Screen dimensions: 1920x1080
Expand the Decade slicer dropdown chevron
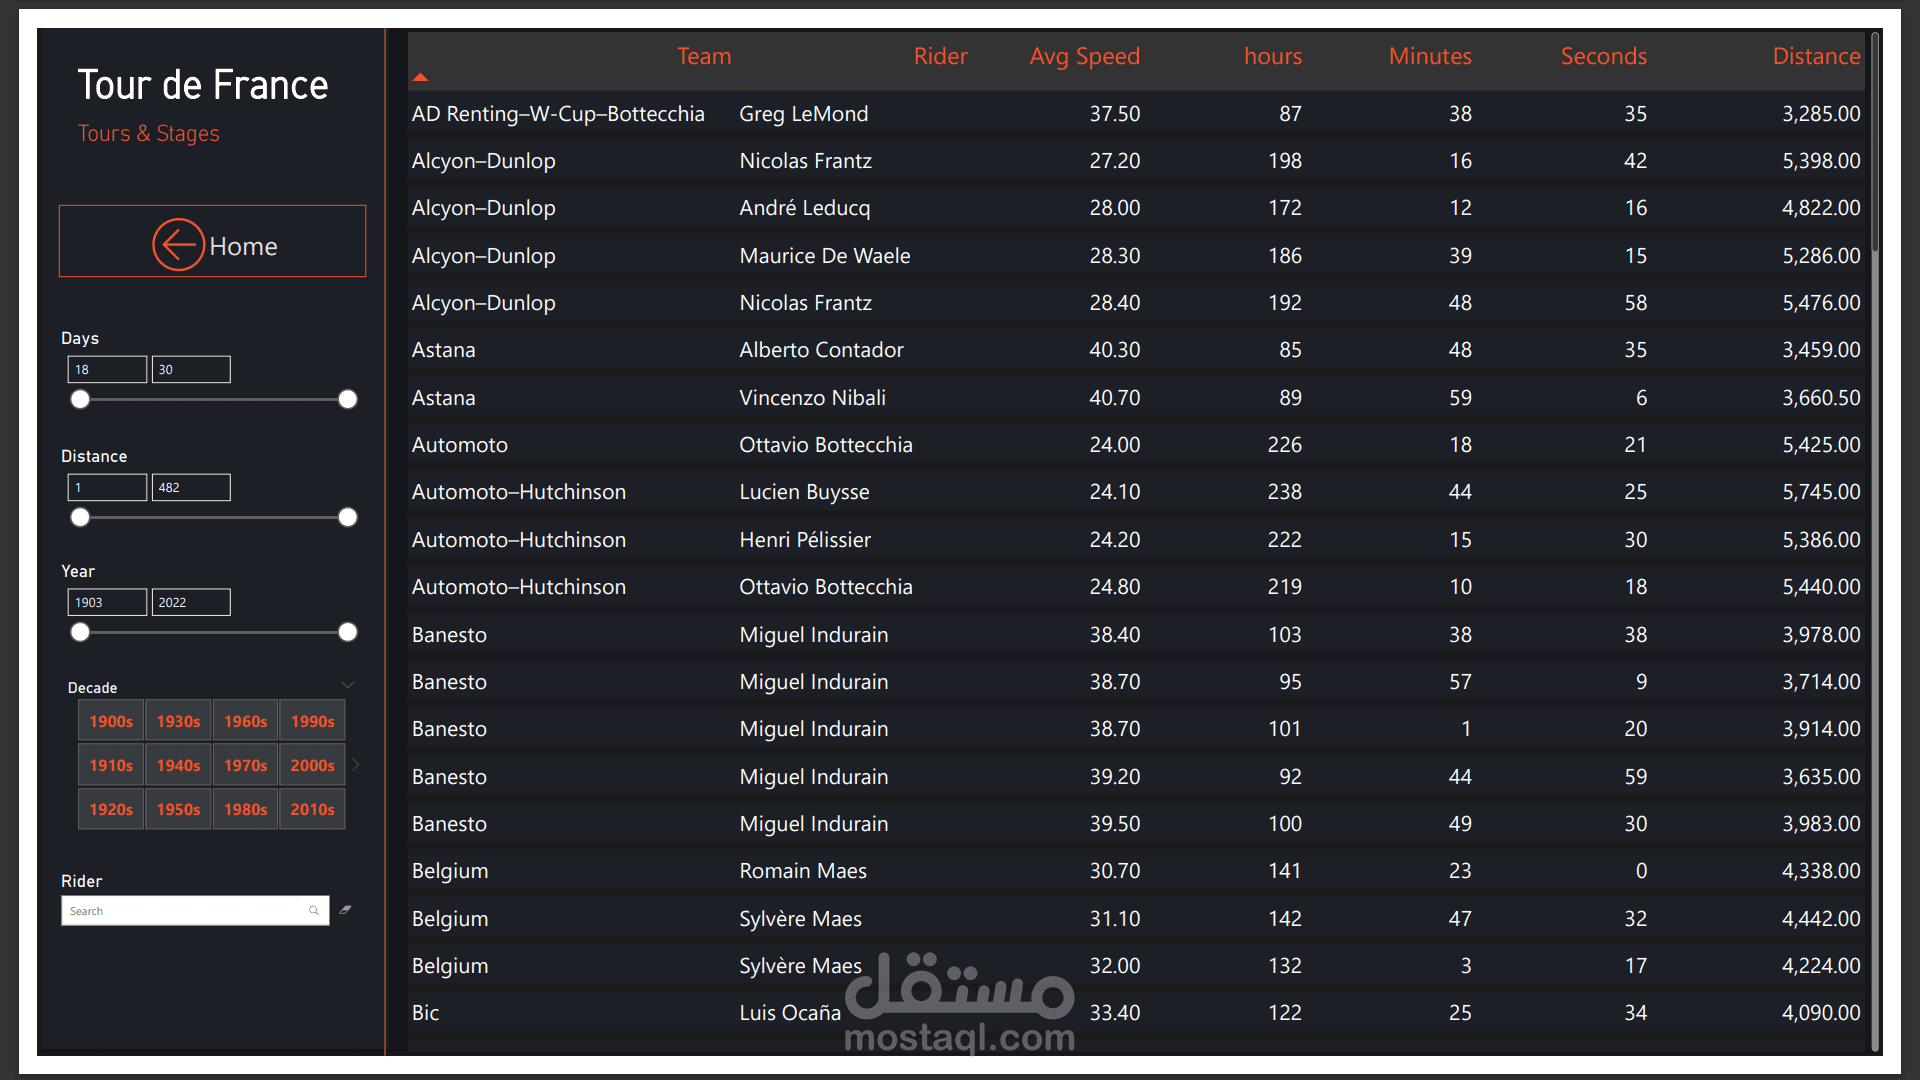348,686
